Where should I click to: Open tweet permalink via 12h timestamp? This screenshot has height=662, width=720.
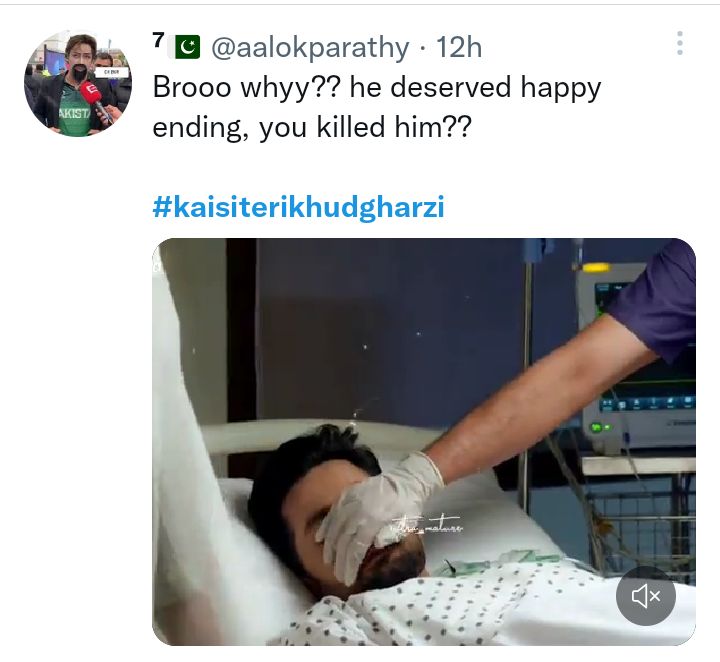(459, 47)
